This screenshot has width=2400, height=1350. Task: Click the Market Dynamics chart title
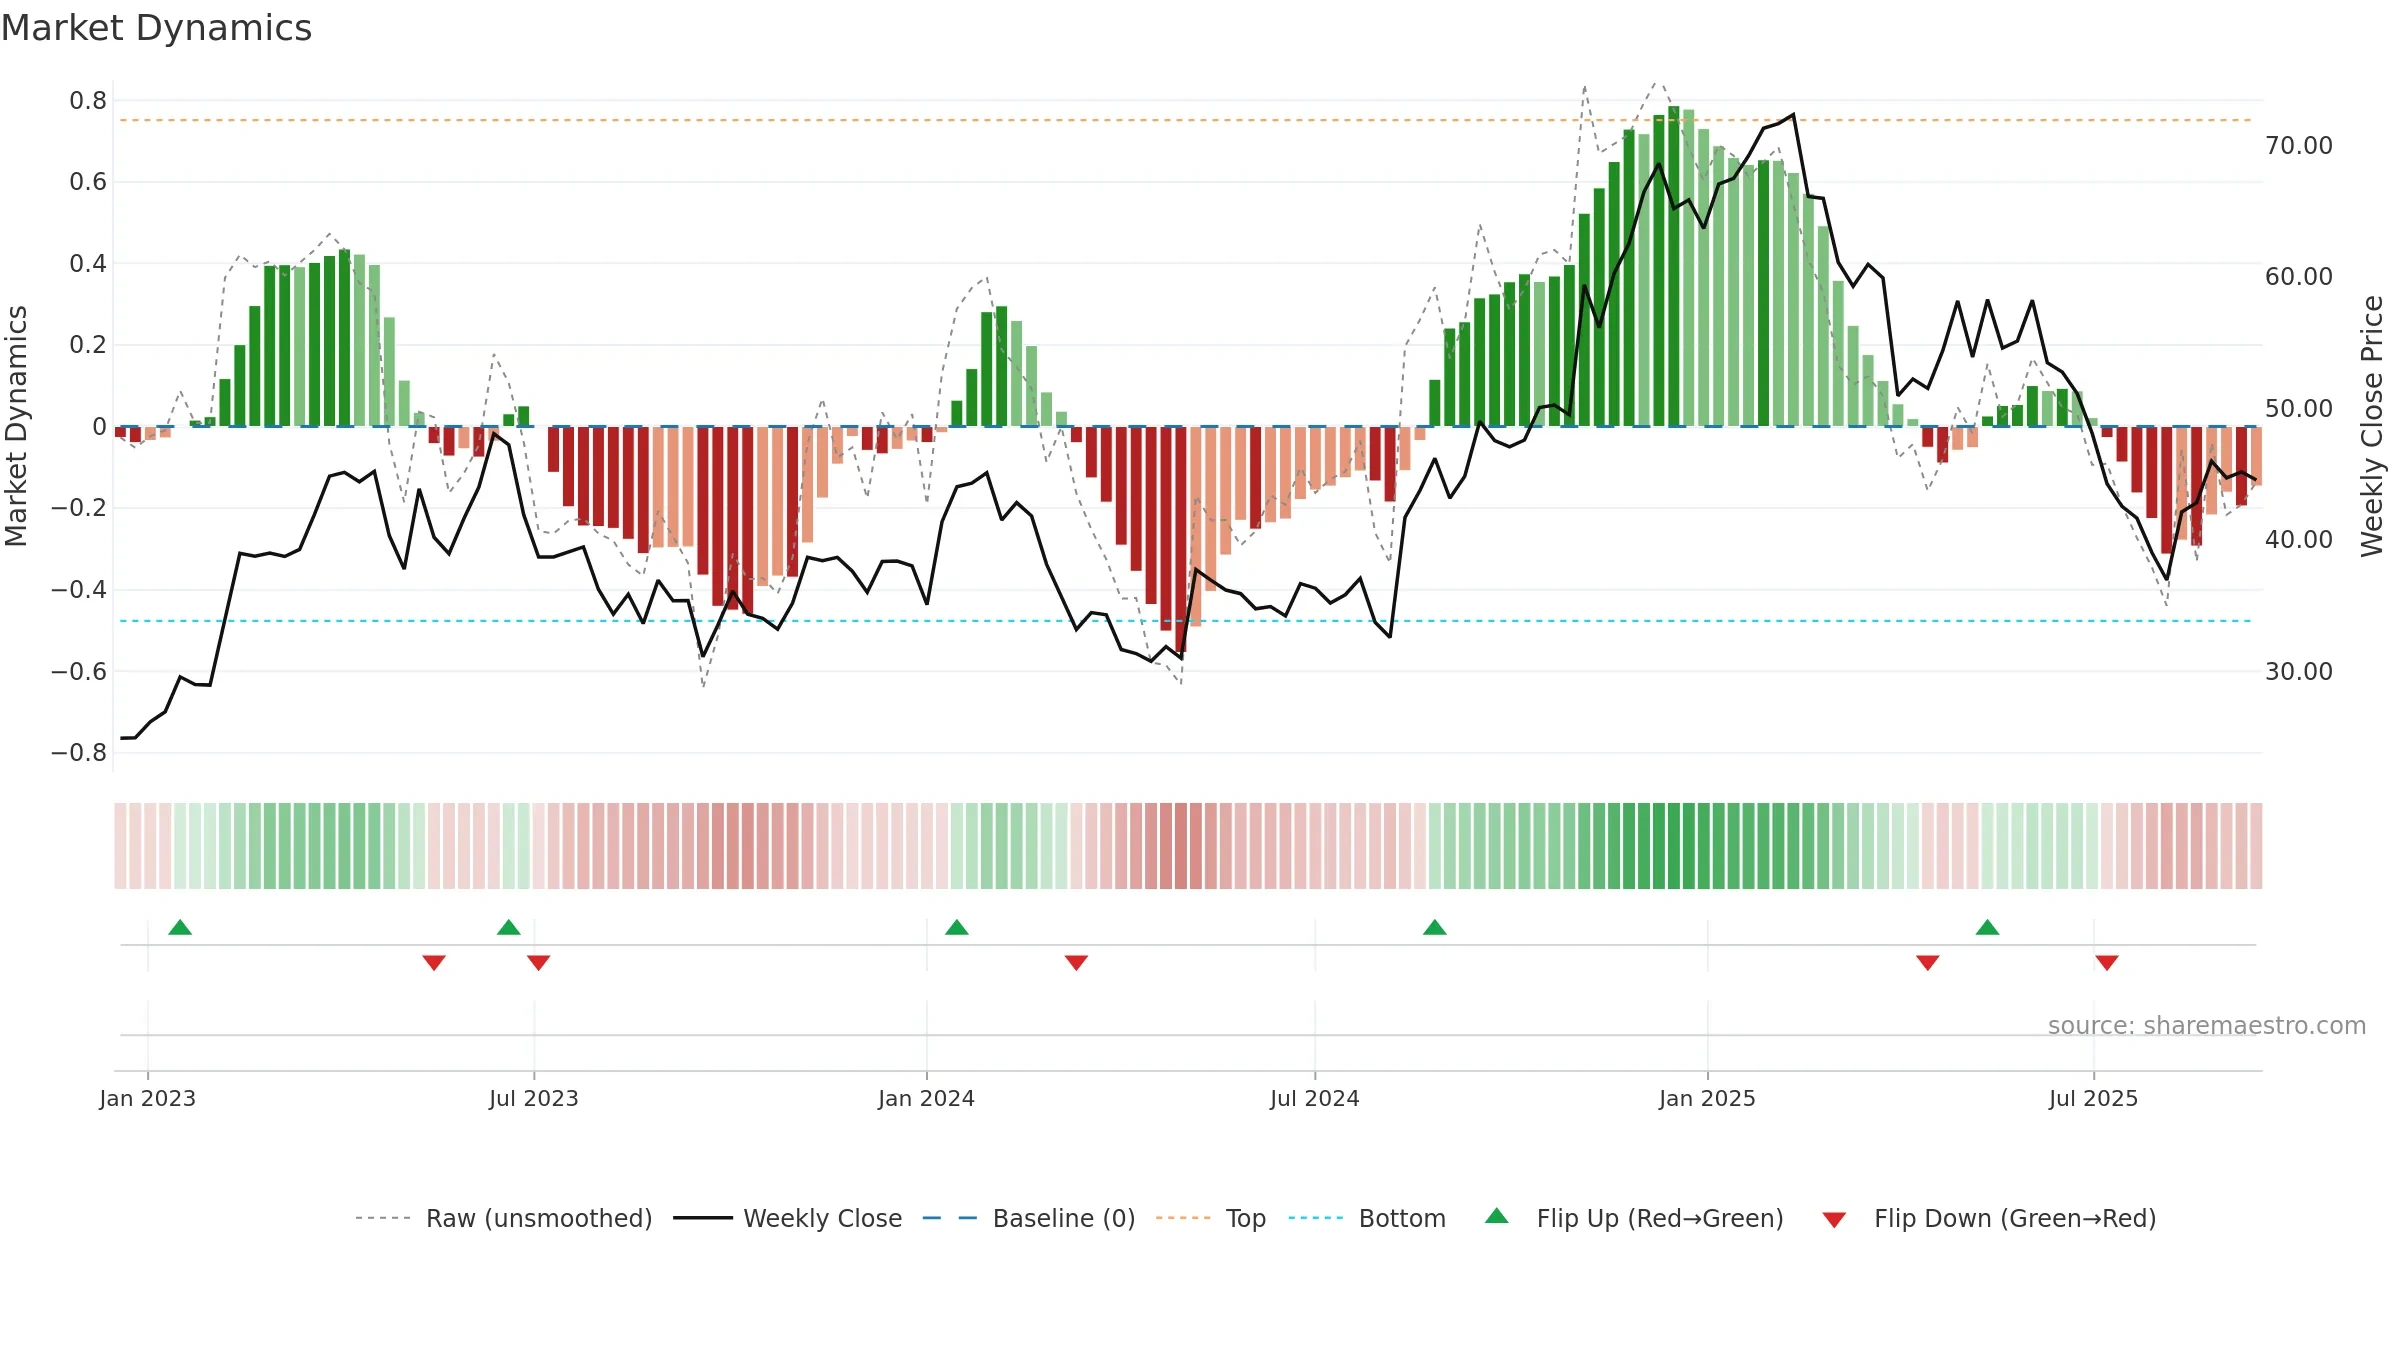click(157, 28)
